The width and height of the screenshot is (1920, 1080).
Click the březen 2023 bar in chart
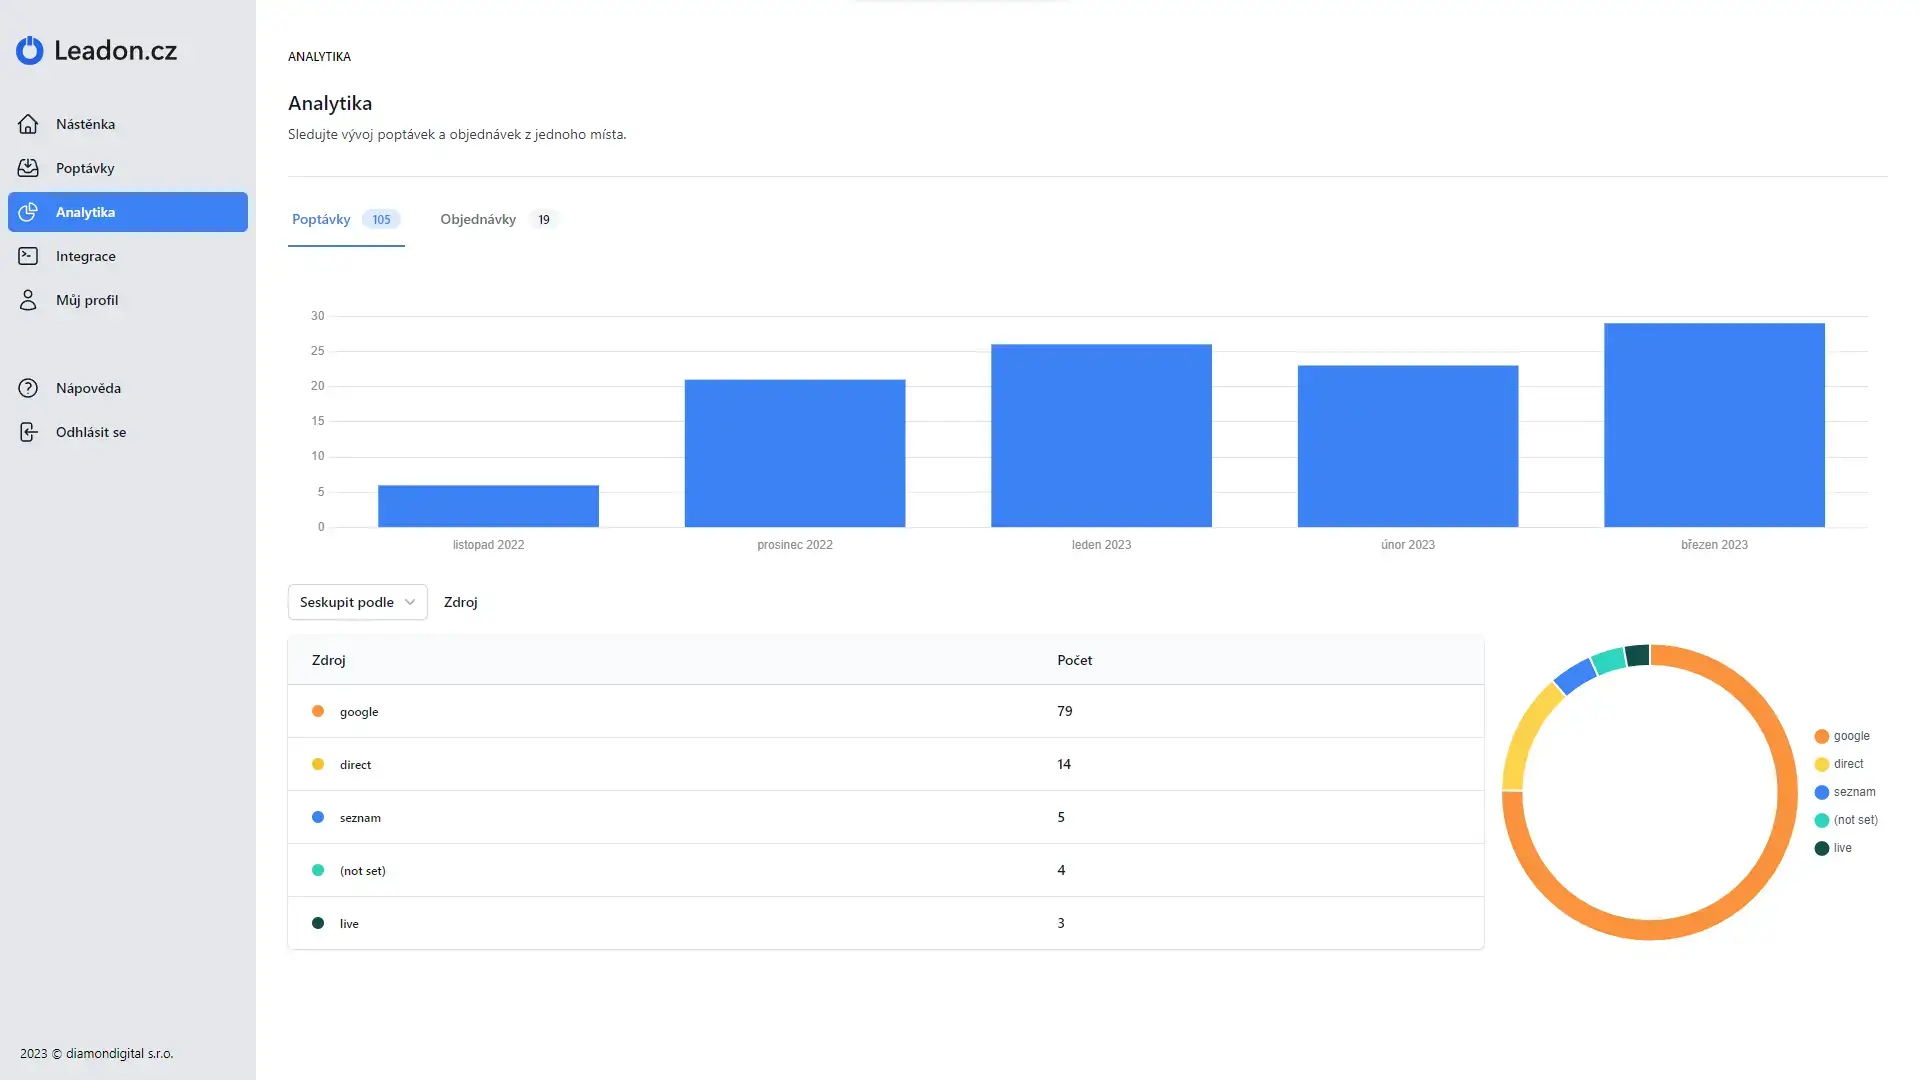coord(1714,425)
